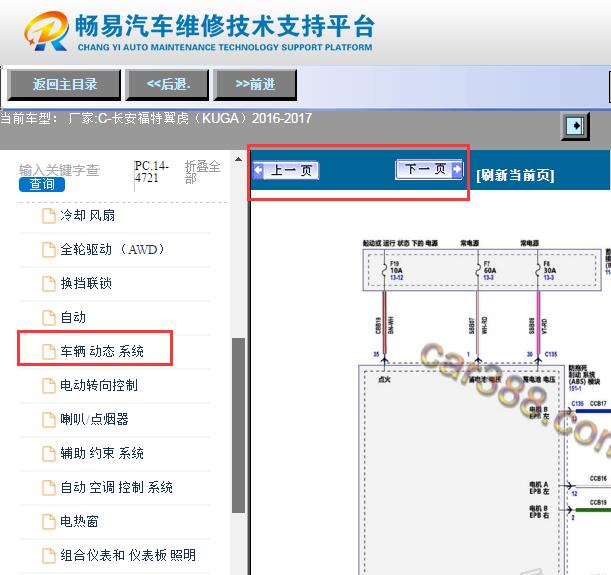Click left arrow icon on 上一页
This screenshot has width=611, height=575.
258,170
